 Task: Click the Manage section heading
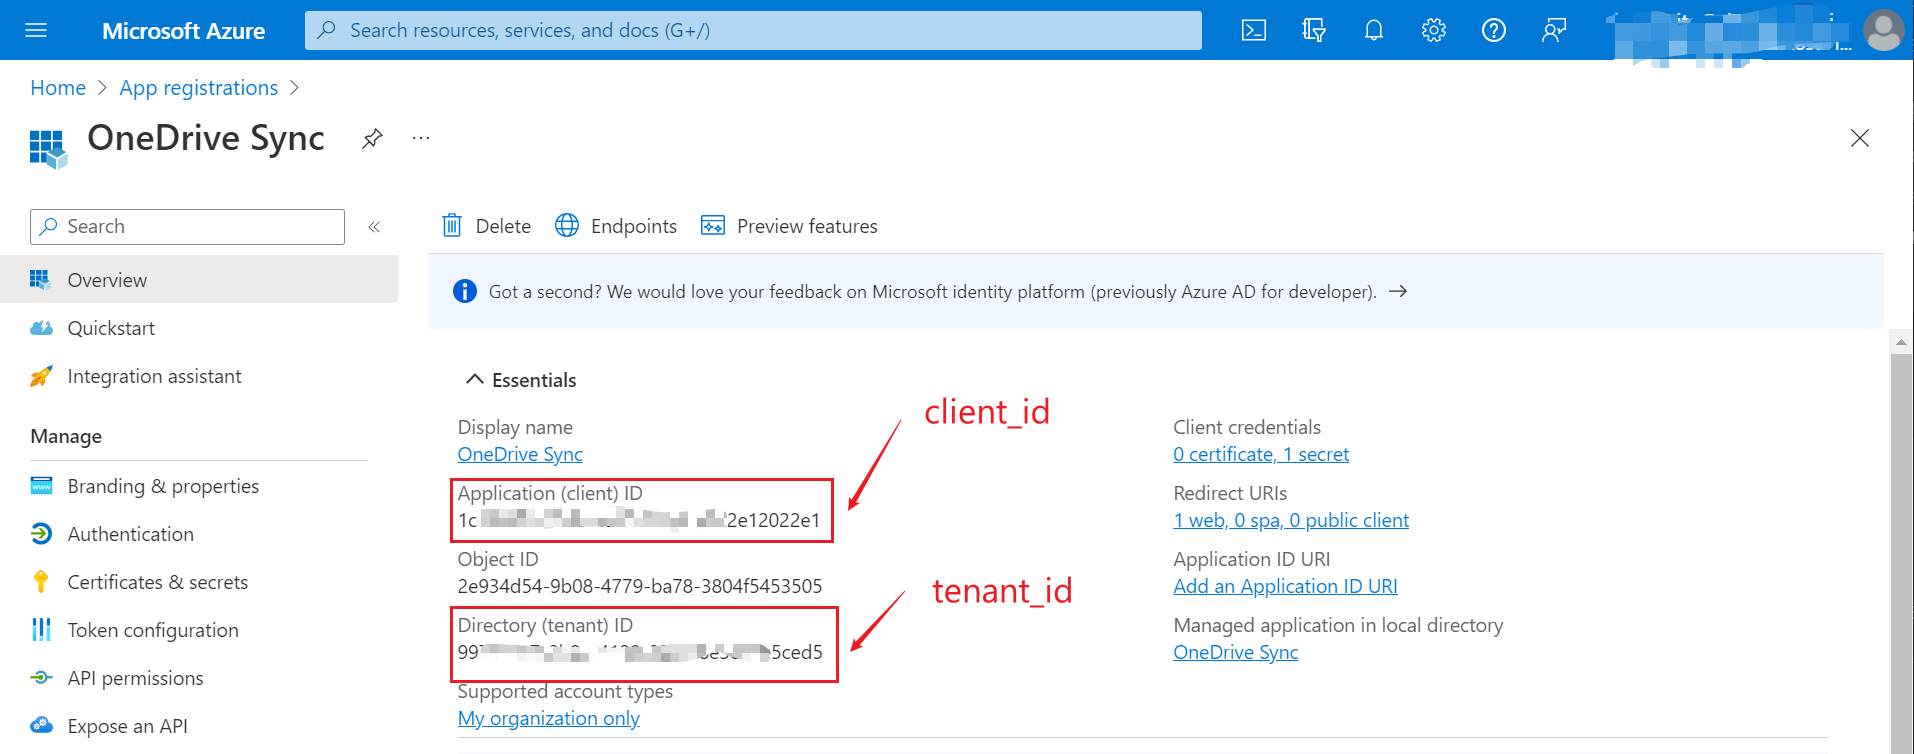click(66, 436)
